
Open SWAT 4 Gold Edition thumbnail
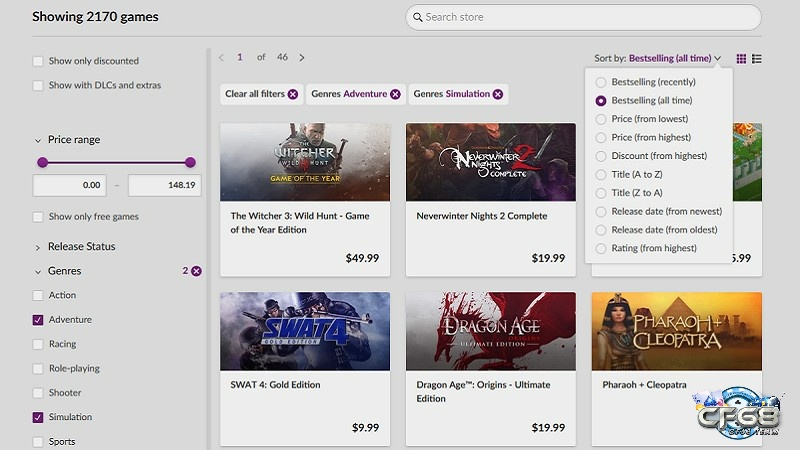point(305,331)
